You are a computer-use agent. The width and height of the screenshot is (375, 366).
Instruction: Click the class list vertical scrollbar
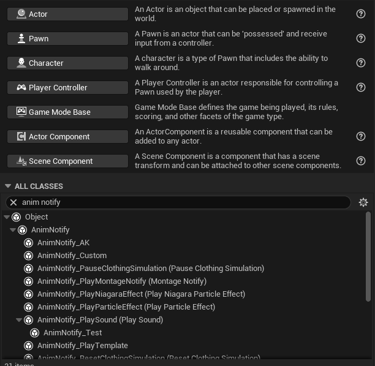368,257
